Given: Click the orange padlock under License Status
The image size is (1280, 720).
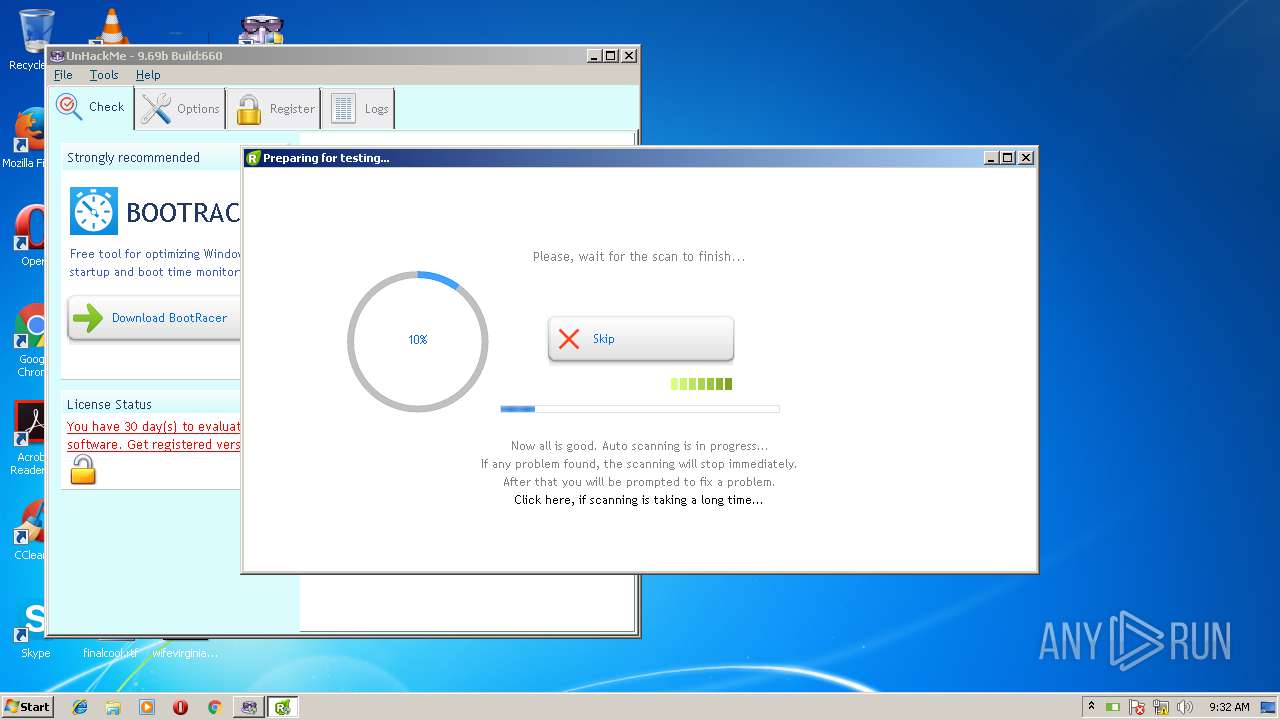Looking at the screenshot, I should (x=83, y=470).
